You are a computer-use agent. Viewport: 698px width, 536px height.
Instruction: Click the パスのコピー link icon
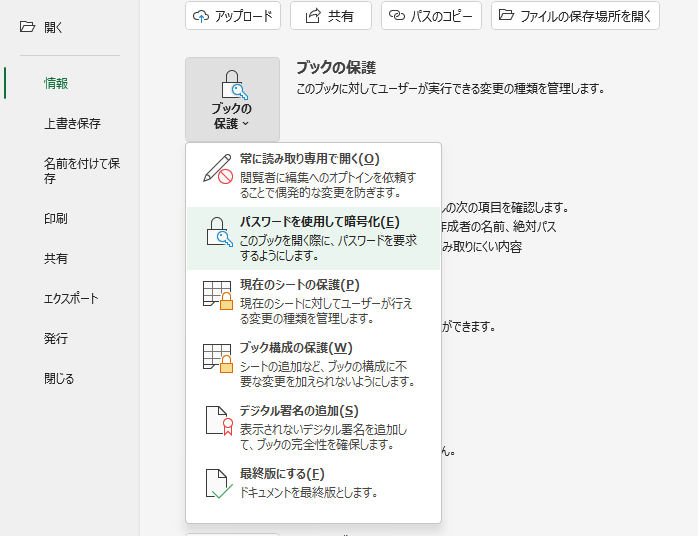(397, 16)
